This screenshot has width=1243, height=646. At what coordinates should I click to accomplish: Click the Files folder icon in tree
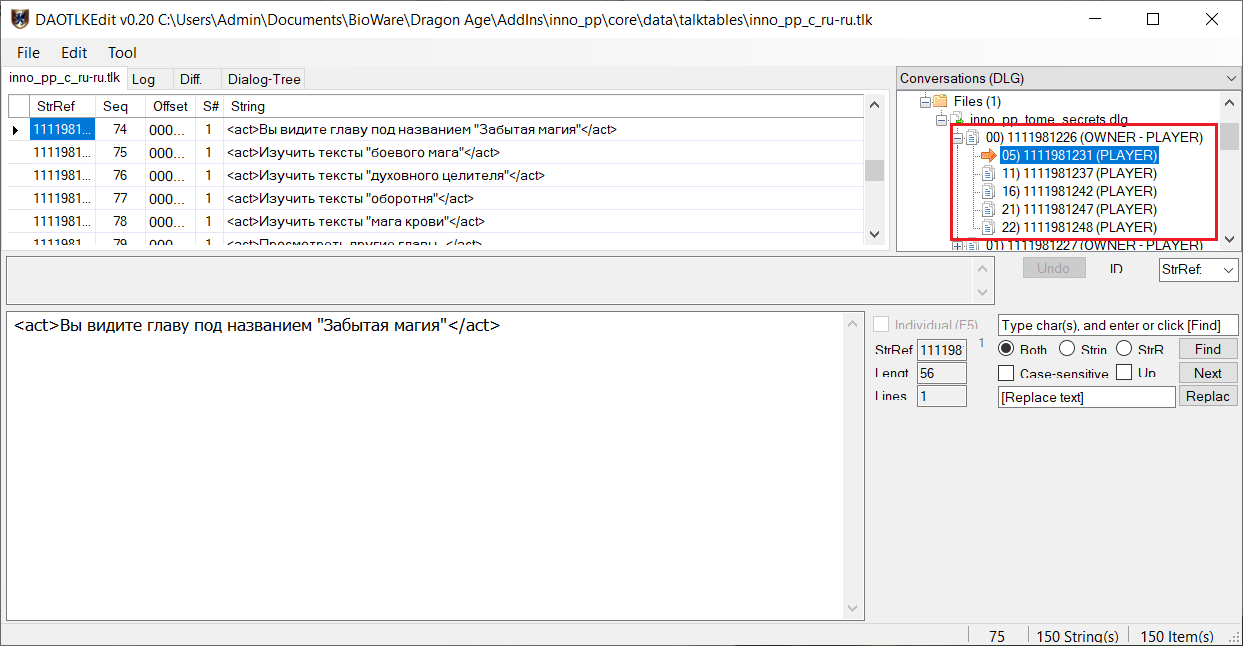940,101
